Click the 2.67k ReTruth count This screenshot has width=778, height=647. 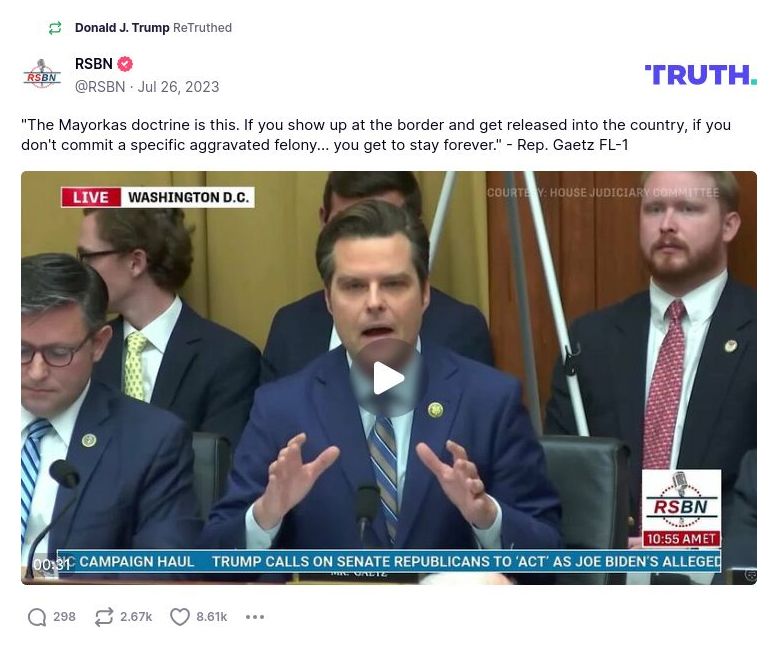coord(136,617)
